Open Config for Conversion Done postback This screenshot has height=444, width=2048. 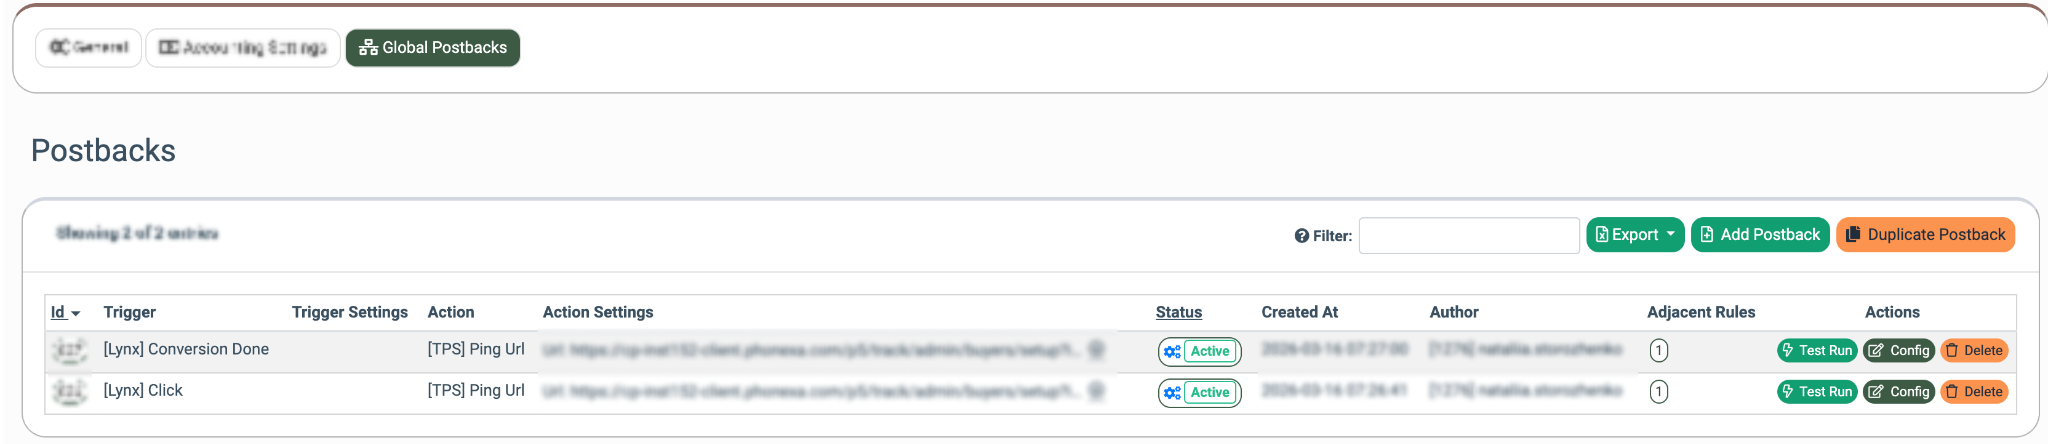1899,351
